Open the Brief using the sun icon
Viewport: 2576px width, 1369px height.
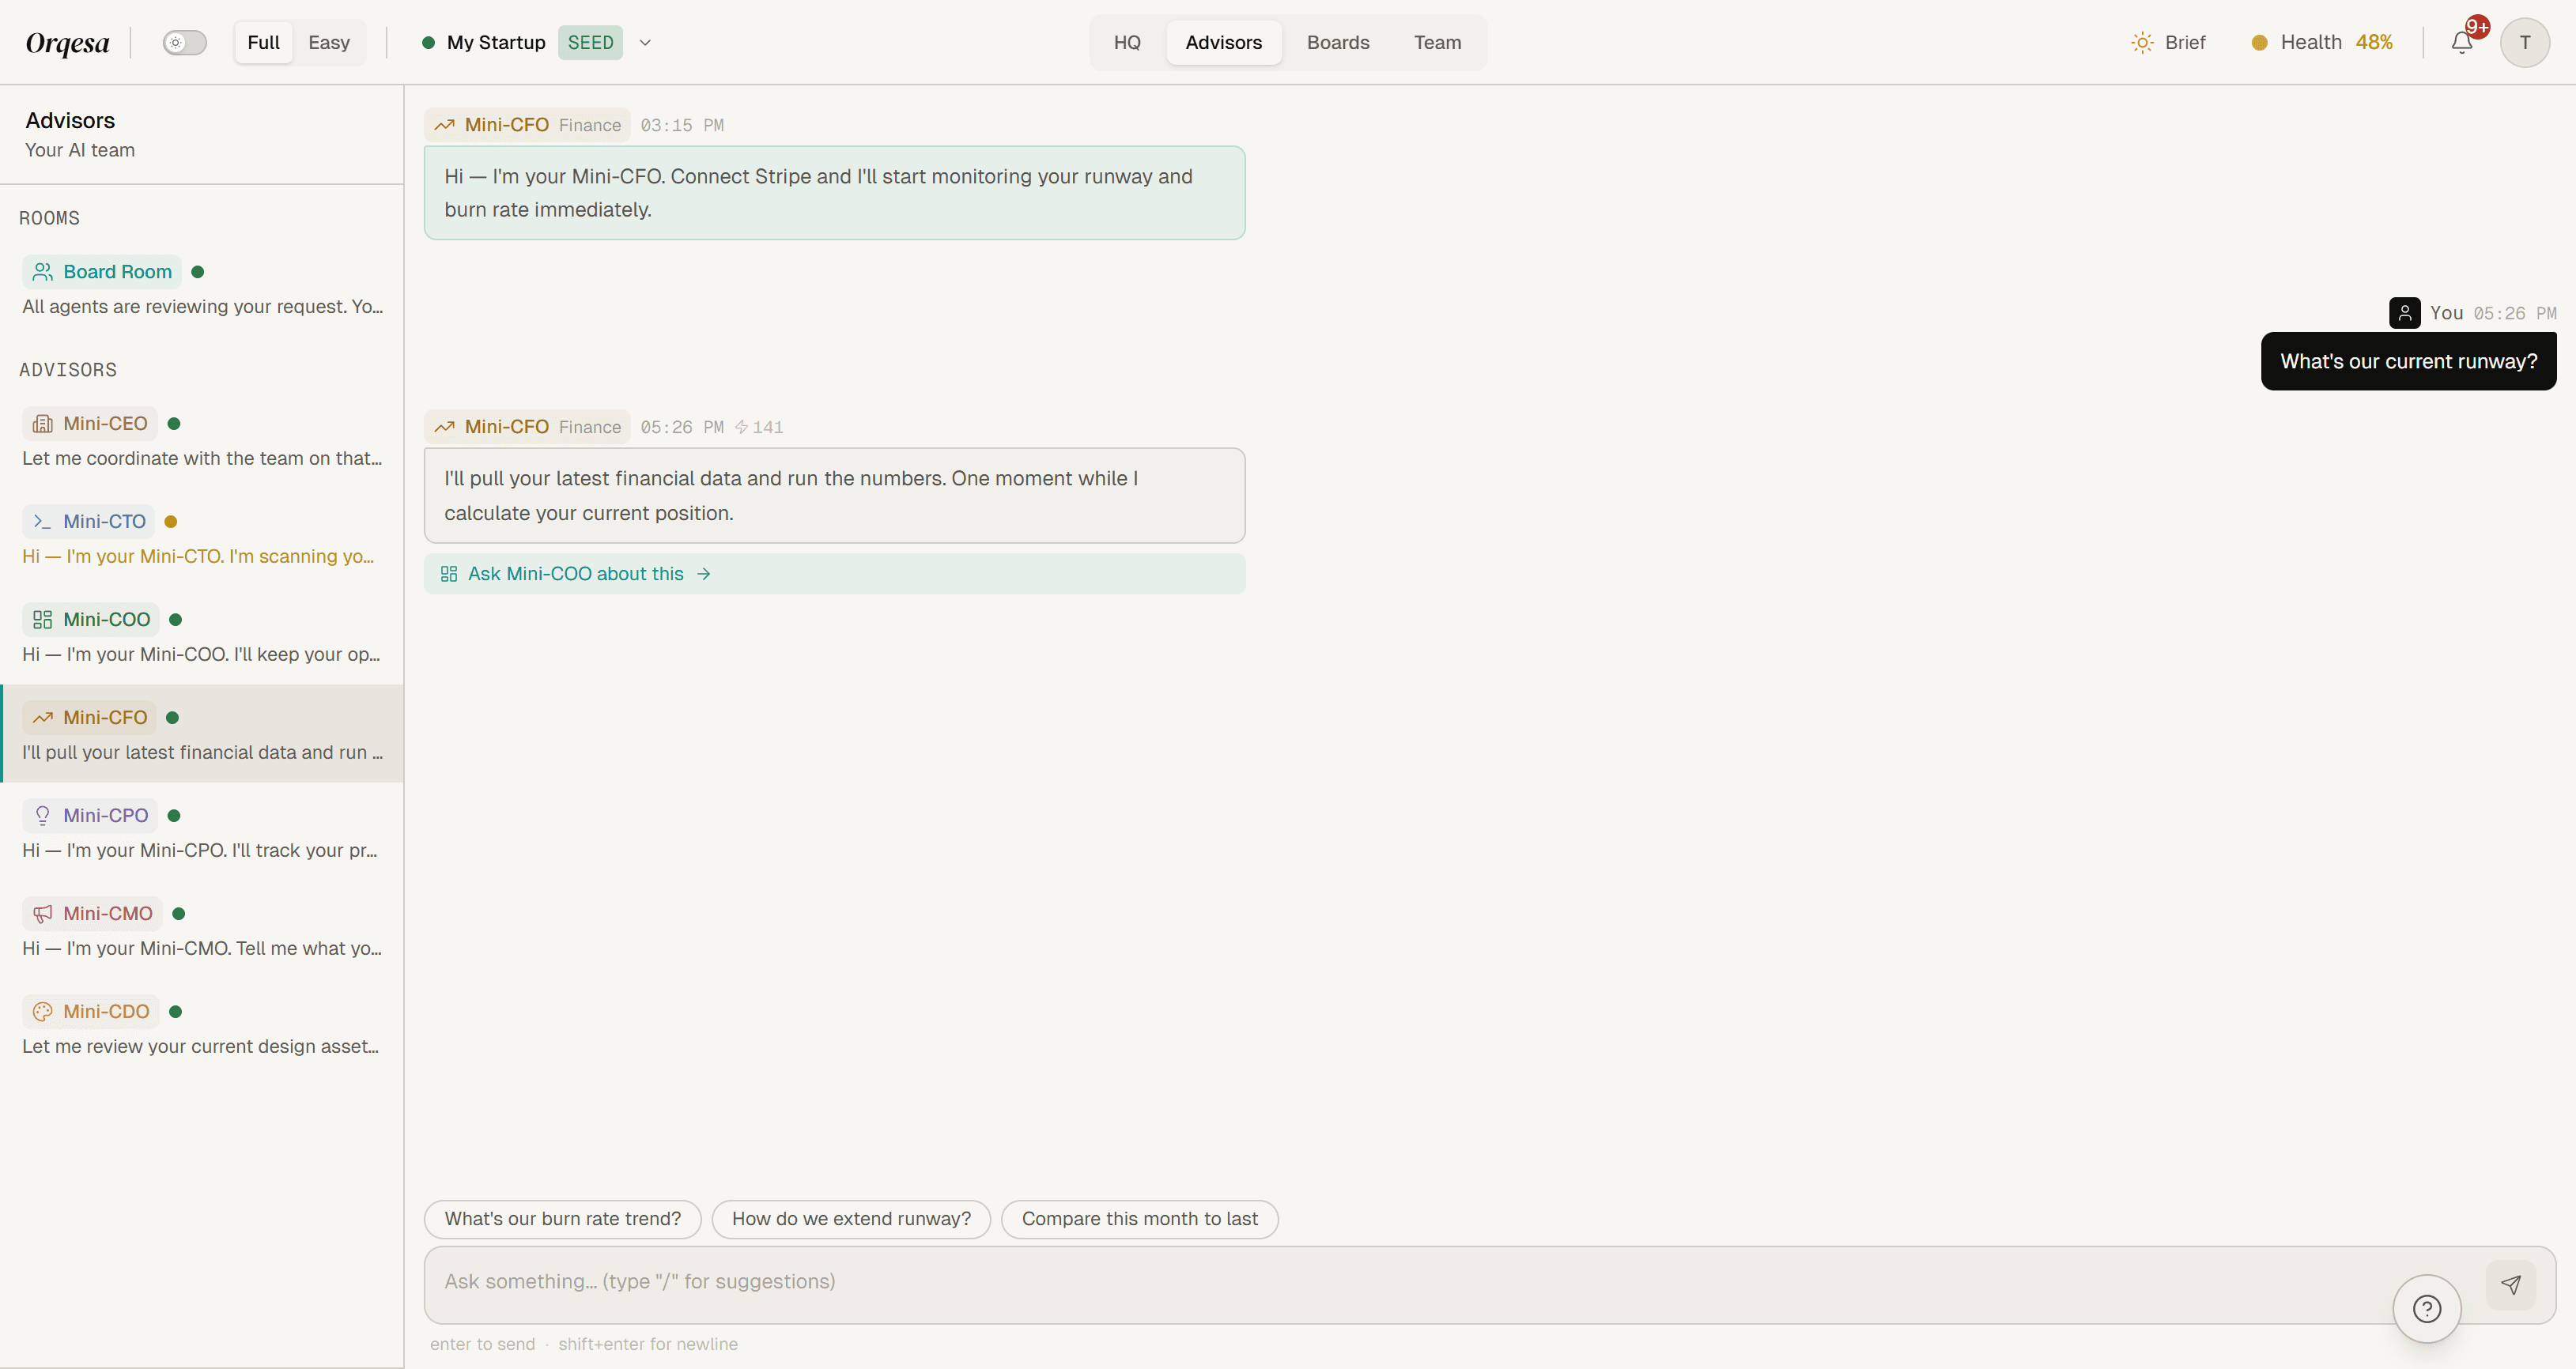[x=2141, y=42]
